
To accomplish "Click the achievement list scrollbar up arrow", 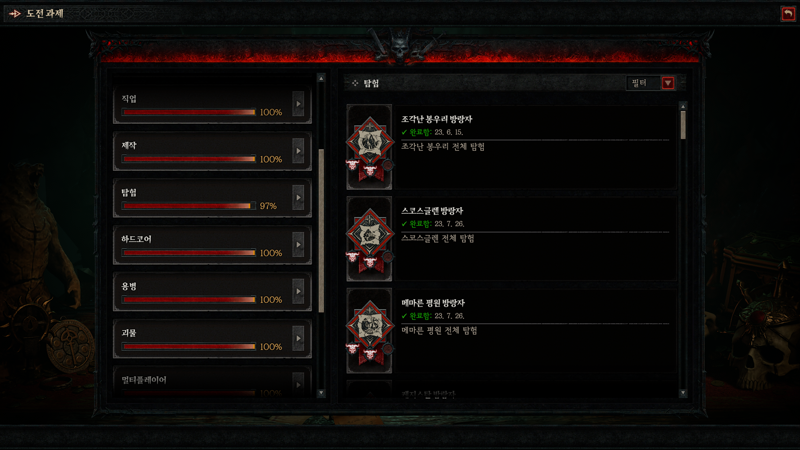I will point(683,106).
